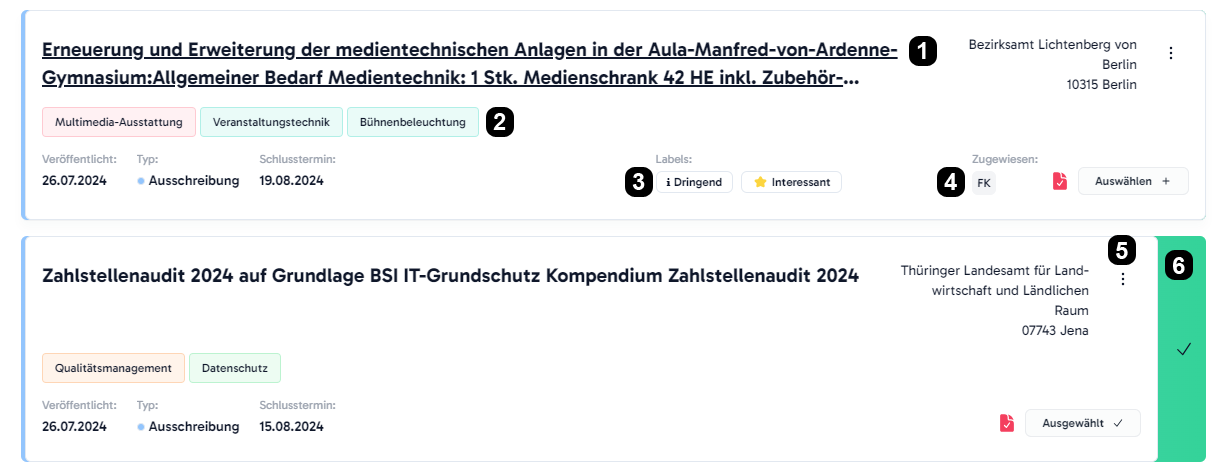This screenshot has height=470, width=1223.
Task: Select the Veranstaltungstechnik tag
Action: point(271,122)
